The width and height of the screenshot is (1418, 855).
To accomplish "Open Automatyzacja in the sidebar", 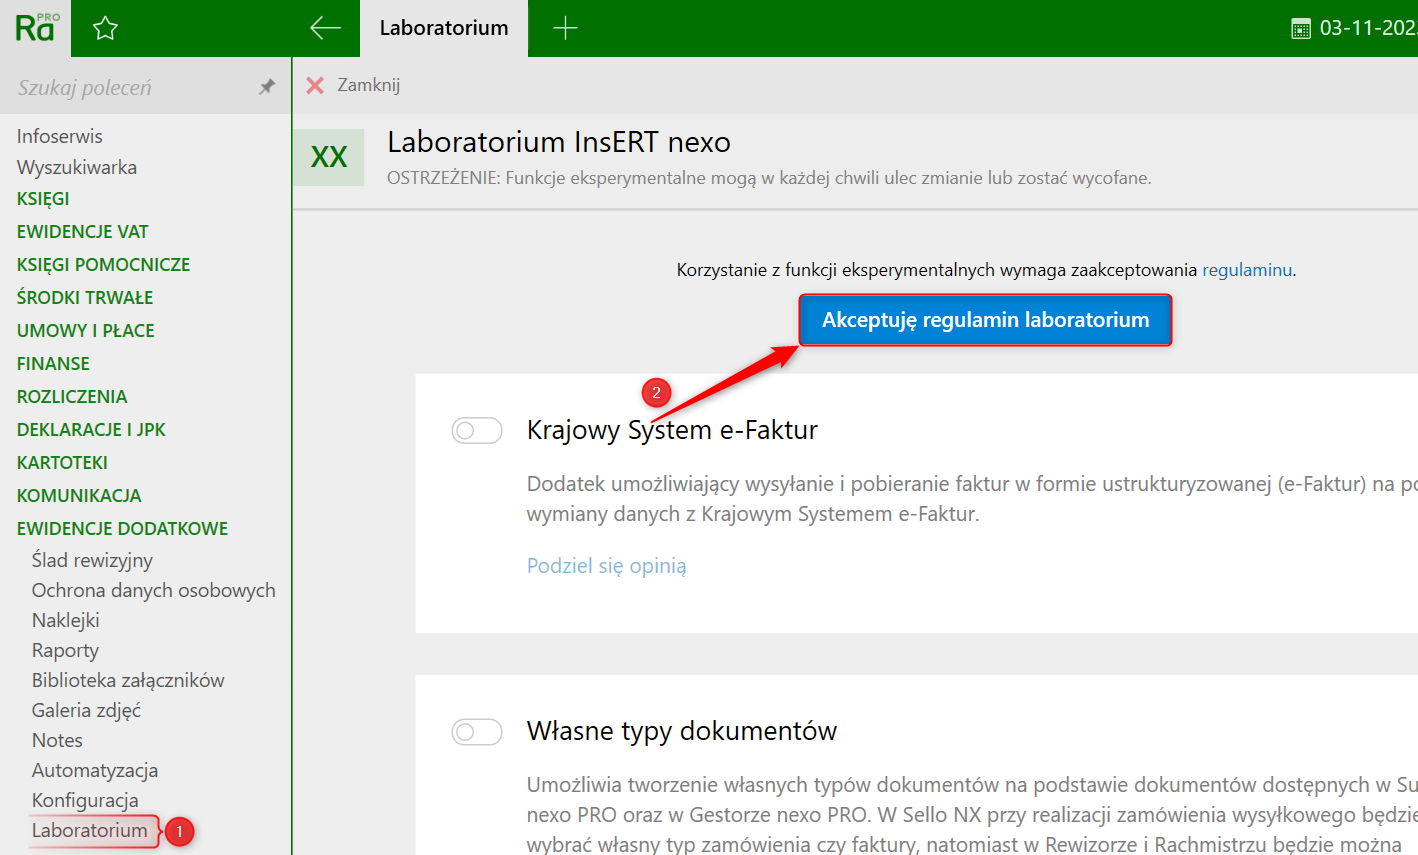I will pos(95,771).
